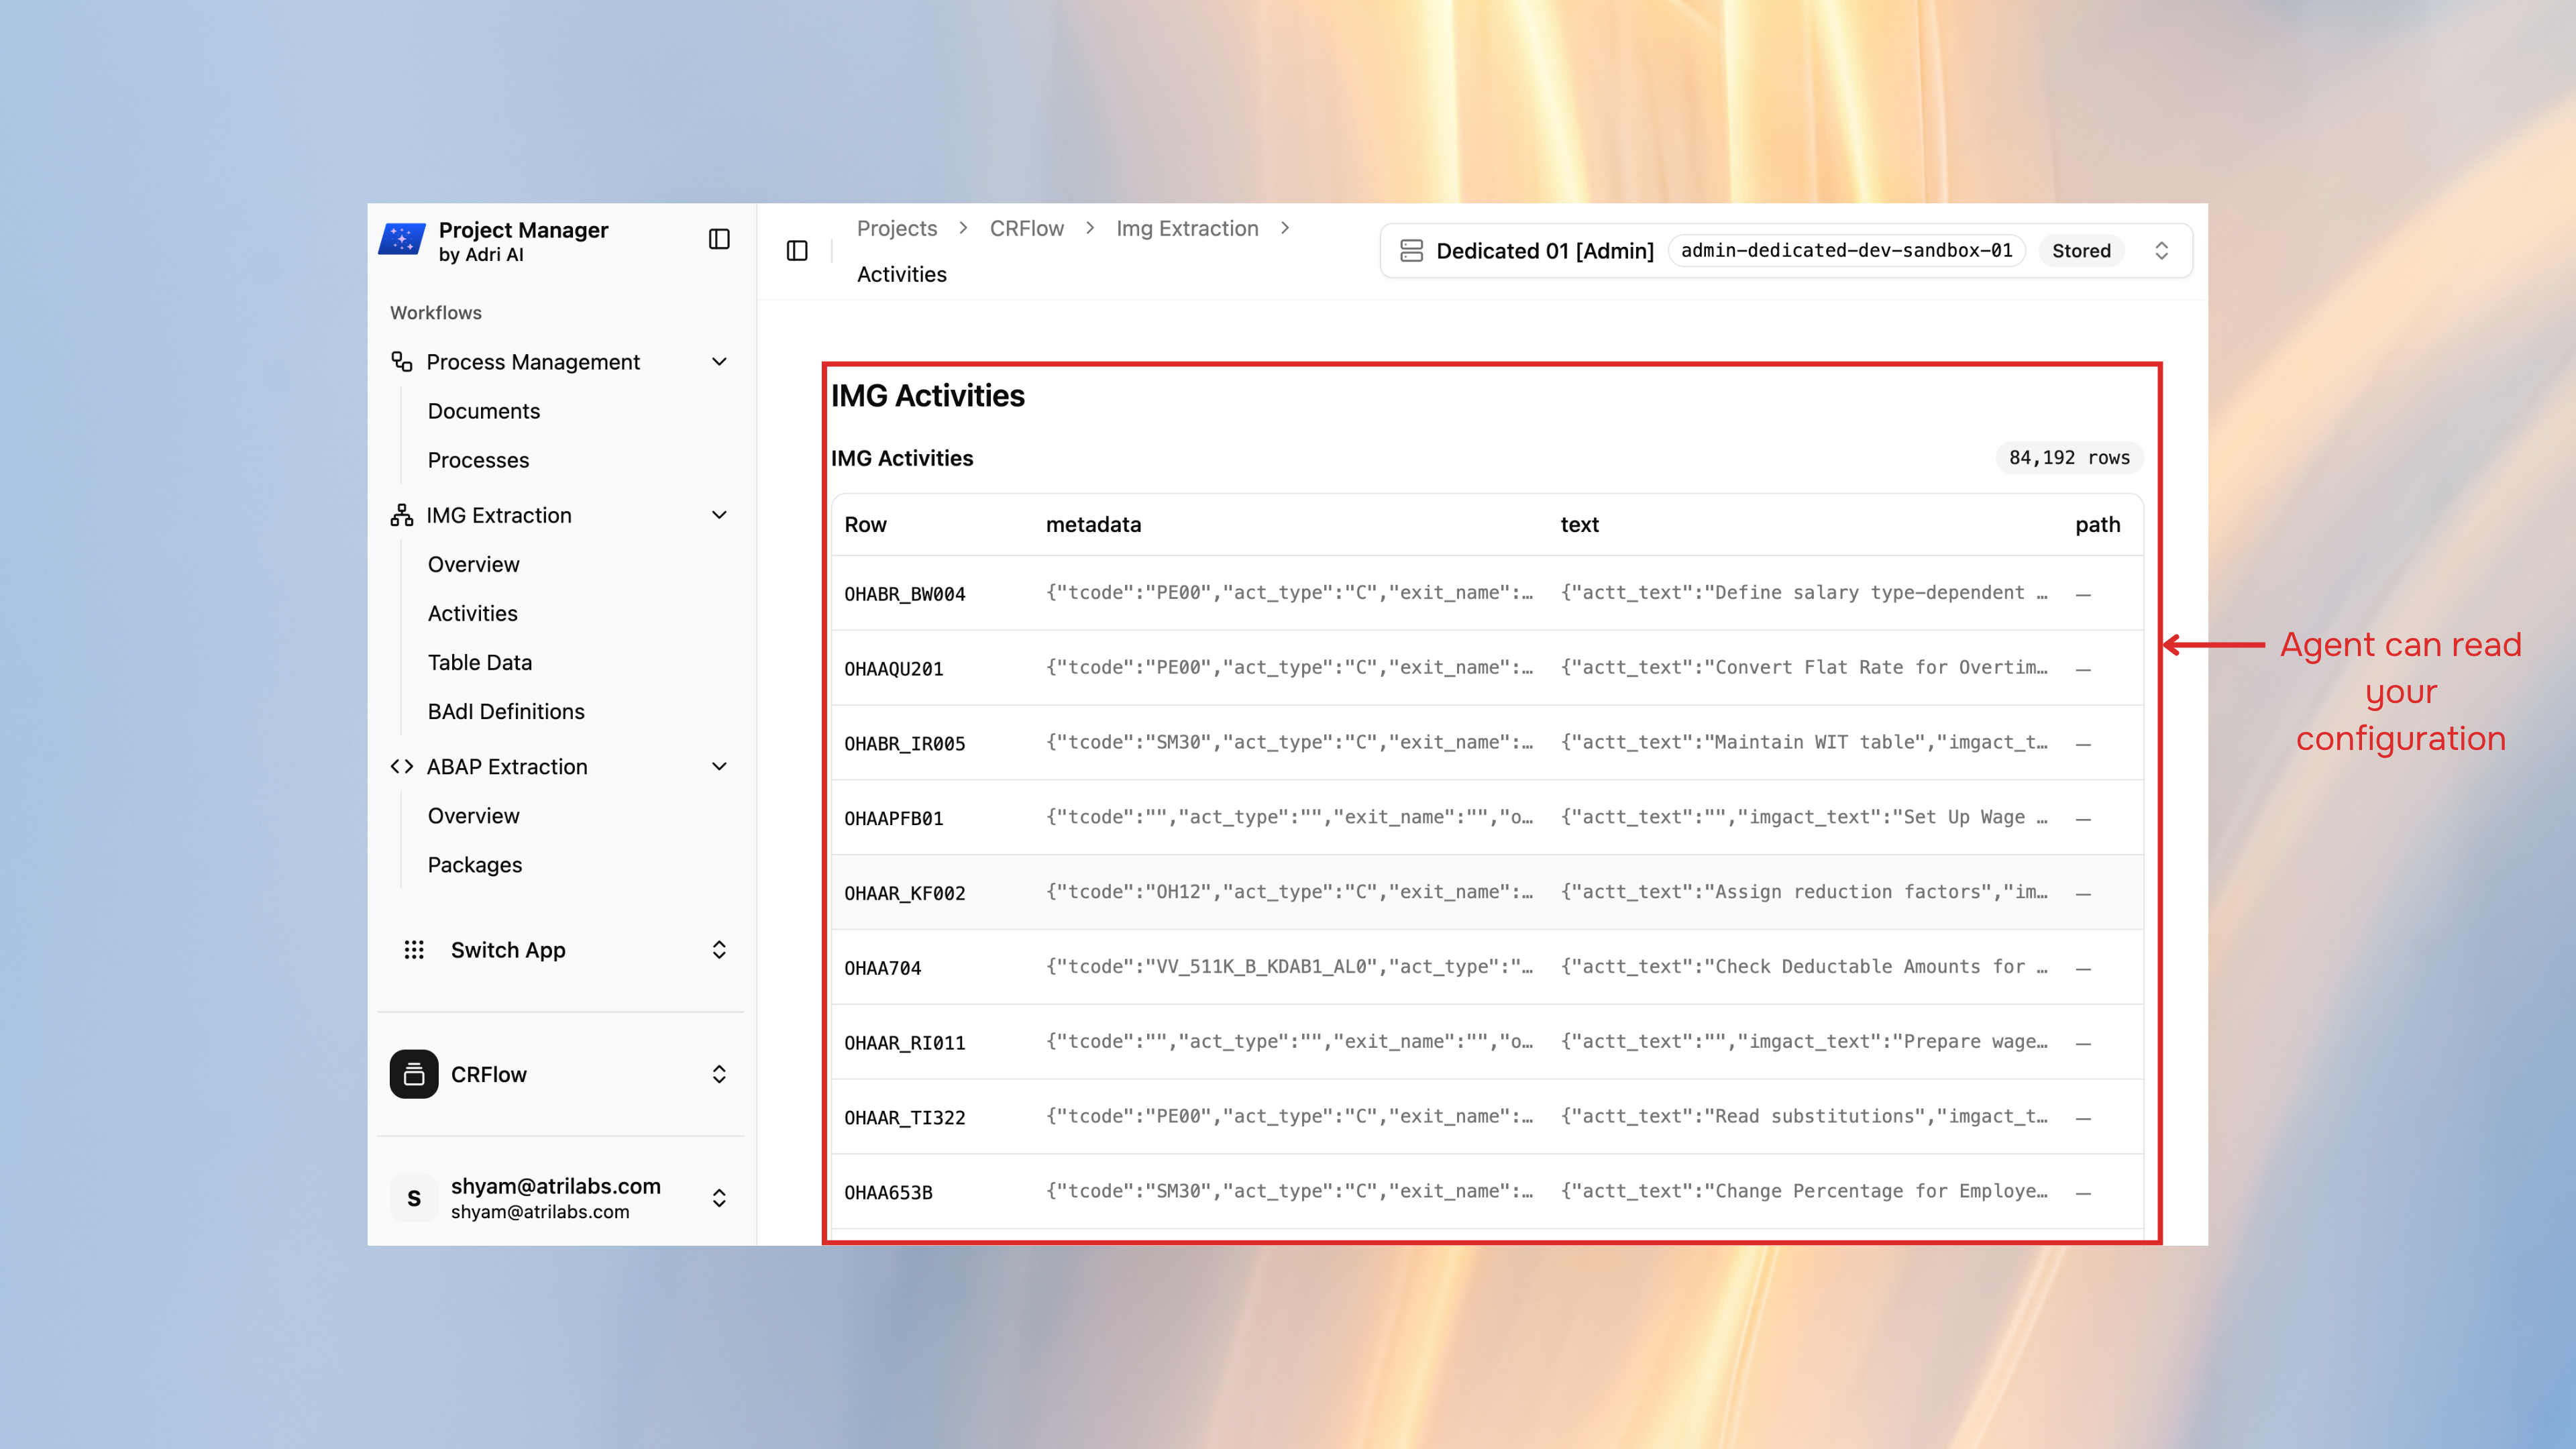Screen dimensions: 2576x1449
Task: Click the IMG Extraction hierarchy icon
Action: tap(401, 515)
